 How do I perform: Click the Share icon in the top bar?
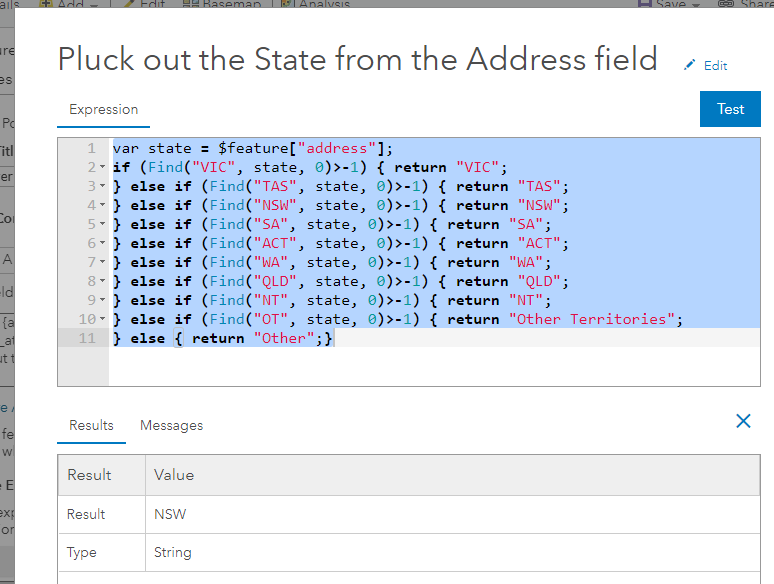click(x=725, y=4)
